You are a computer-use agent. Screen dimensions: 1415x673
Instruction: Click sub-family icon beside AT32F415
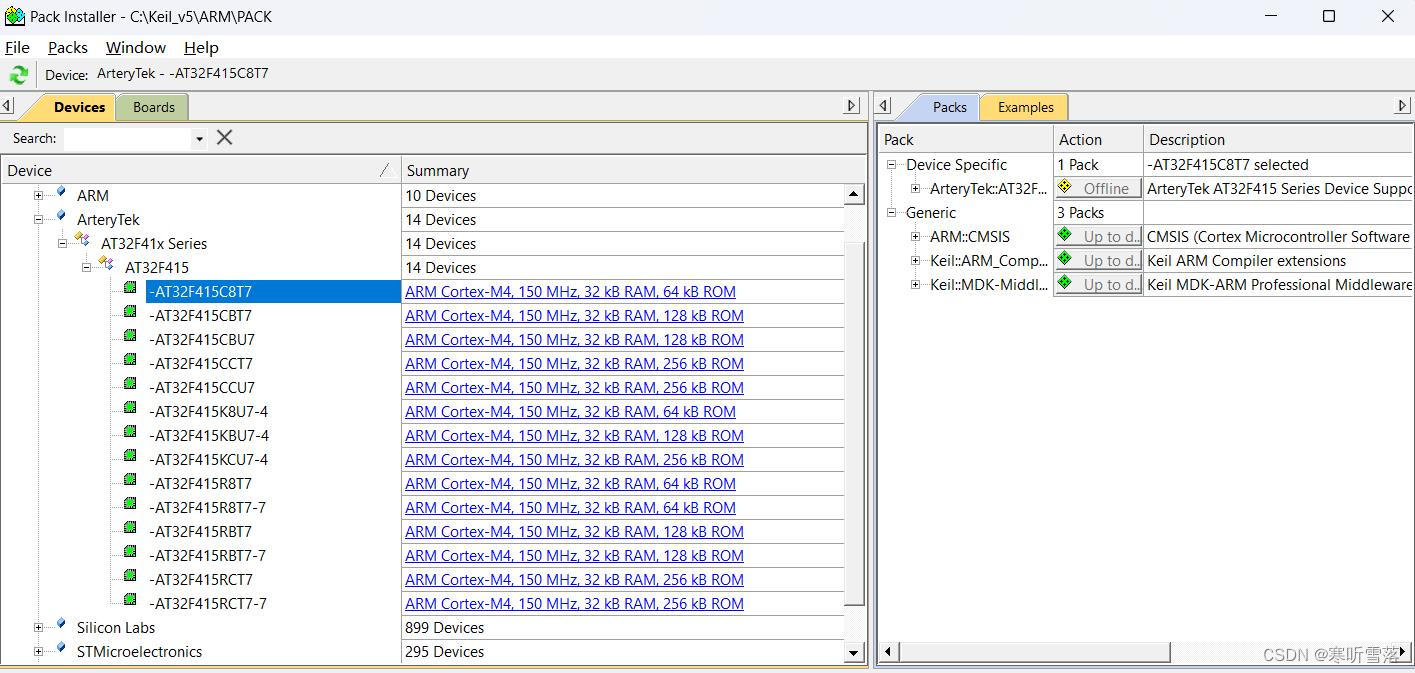tap(106, 265)
